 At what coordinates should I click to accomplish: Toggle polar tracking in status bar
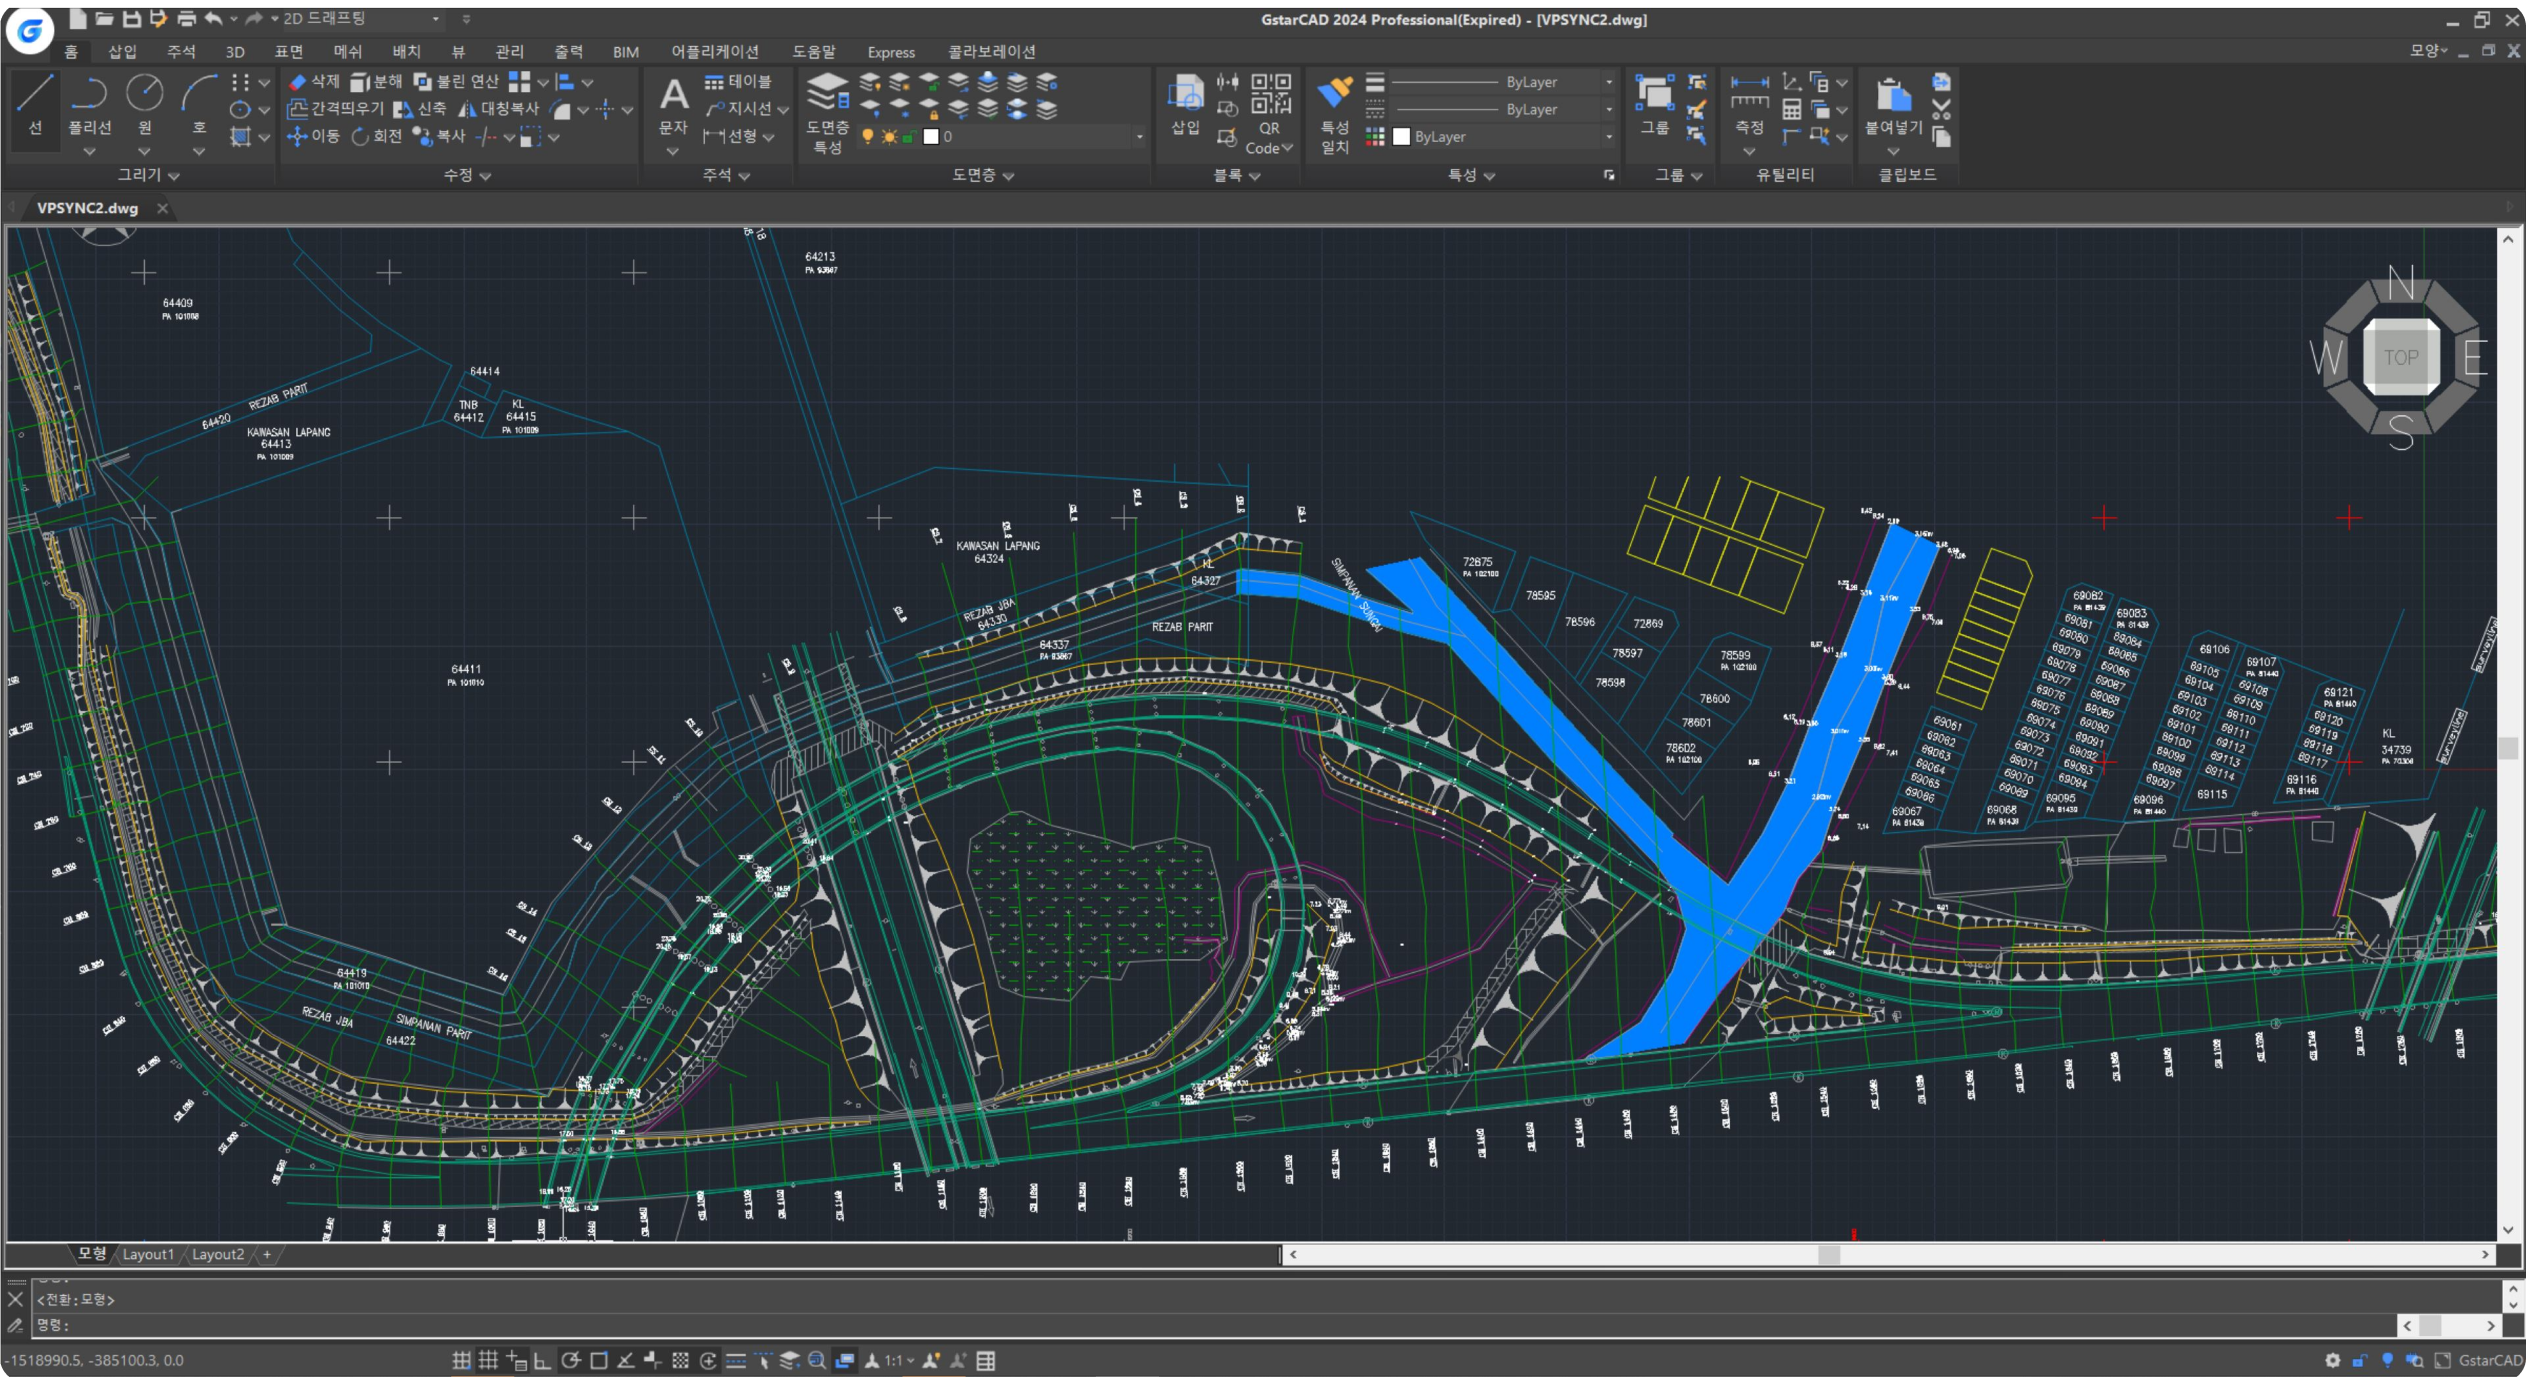pos(570,1360)
